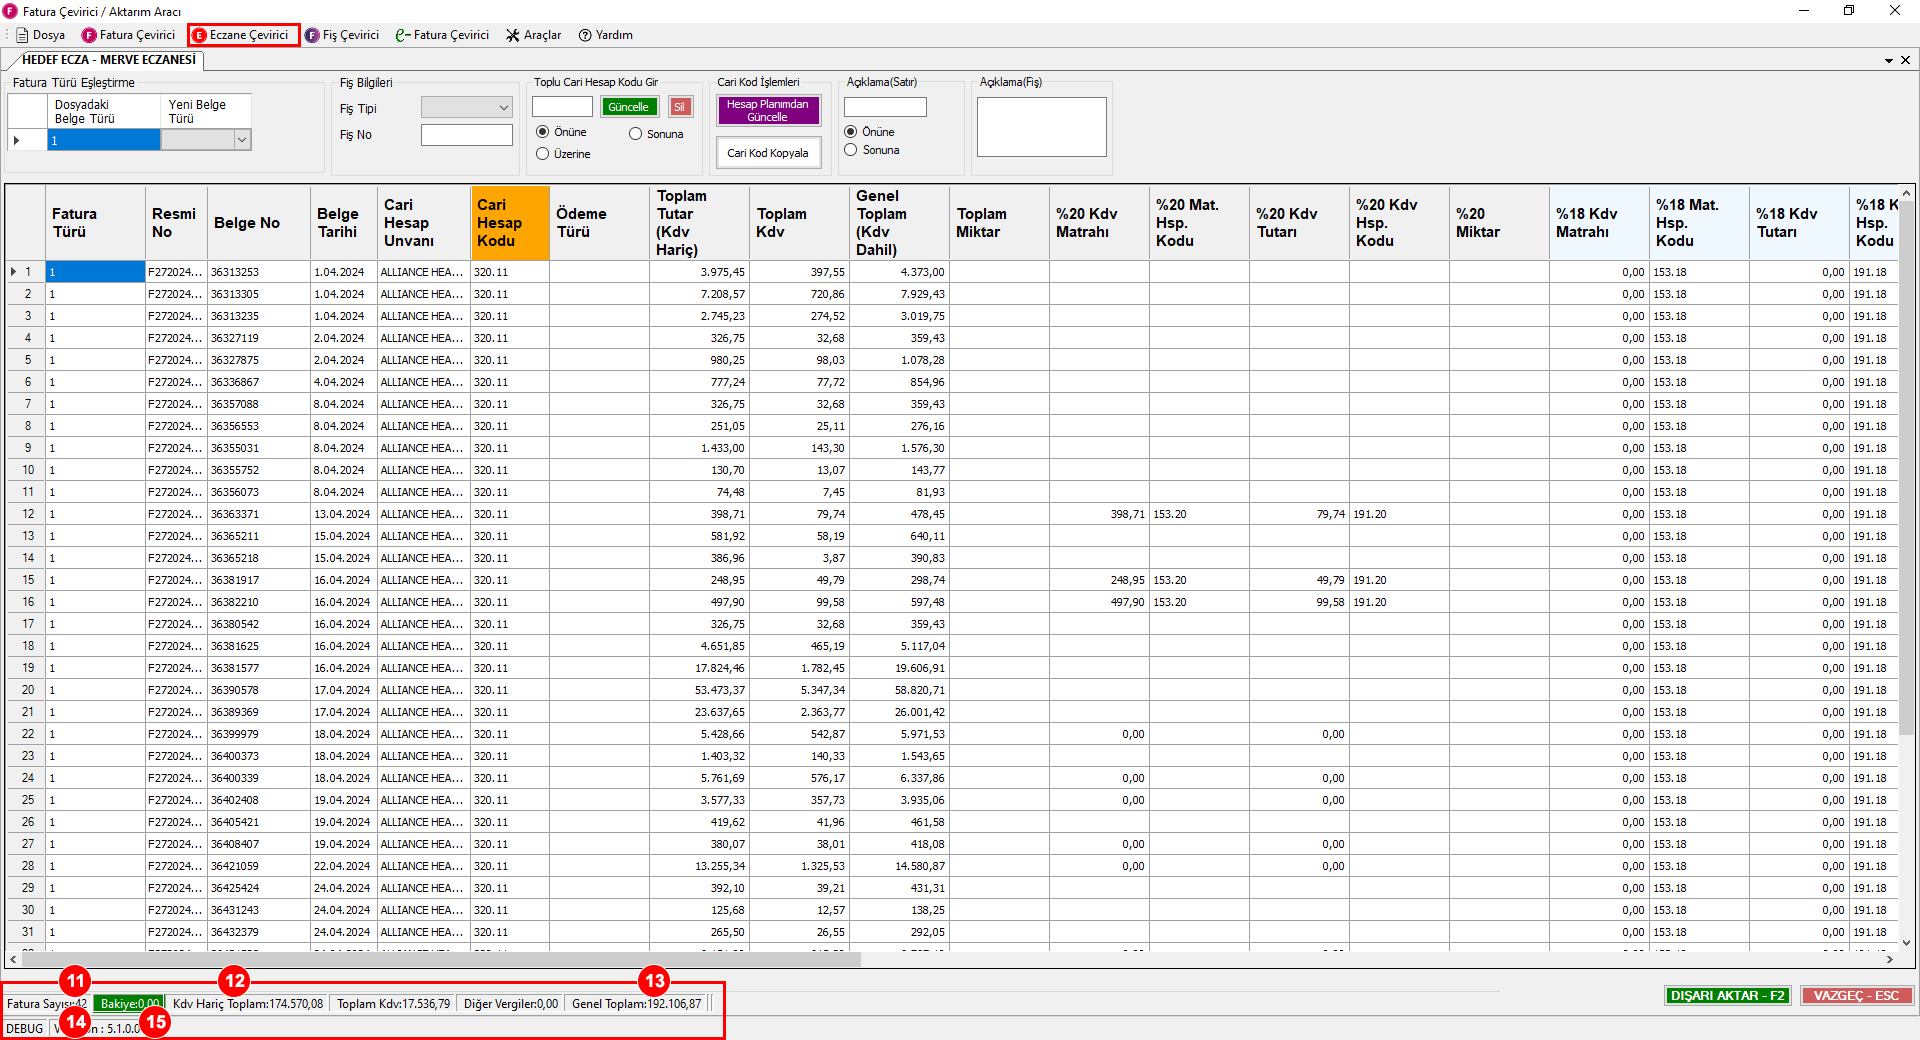
Task: Click the grid scroll right arrow
Action: (1889, 959)
